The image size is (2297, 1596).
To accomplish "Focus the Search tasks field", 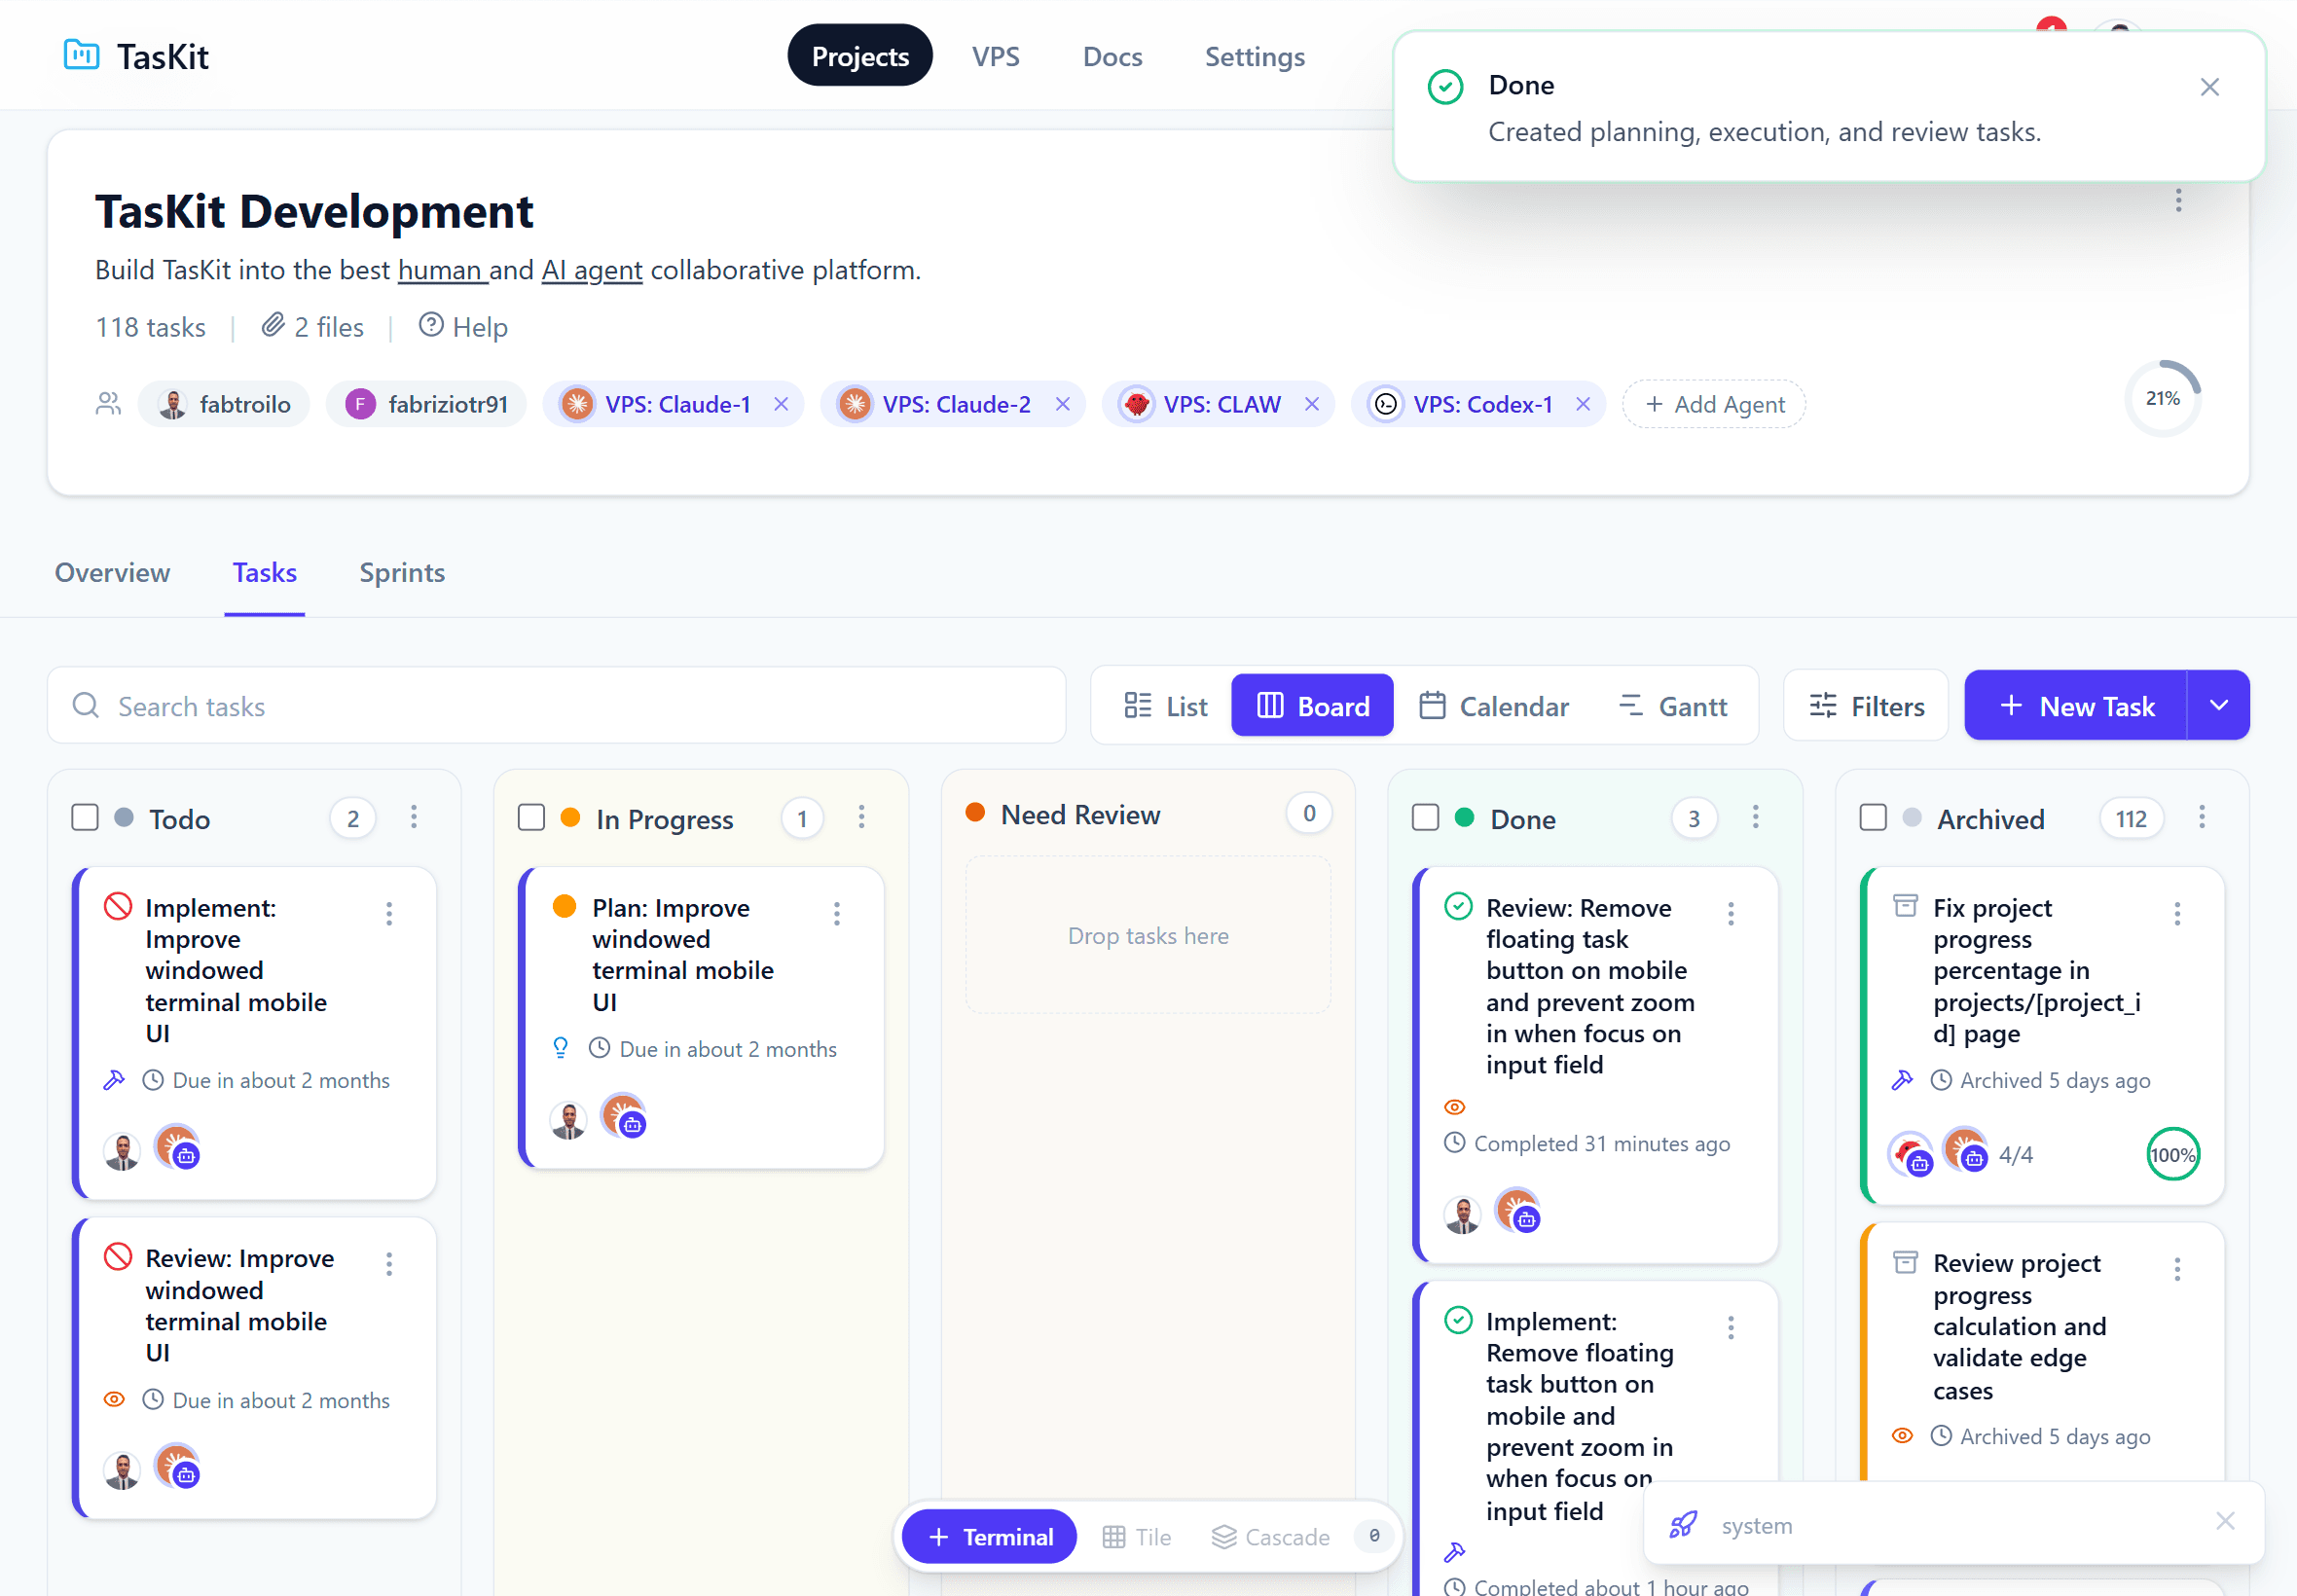I will [557, 706].
